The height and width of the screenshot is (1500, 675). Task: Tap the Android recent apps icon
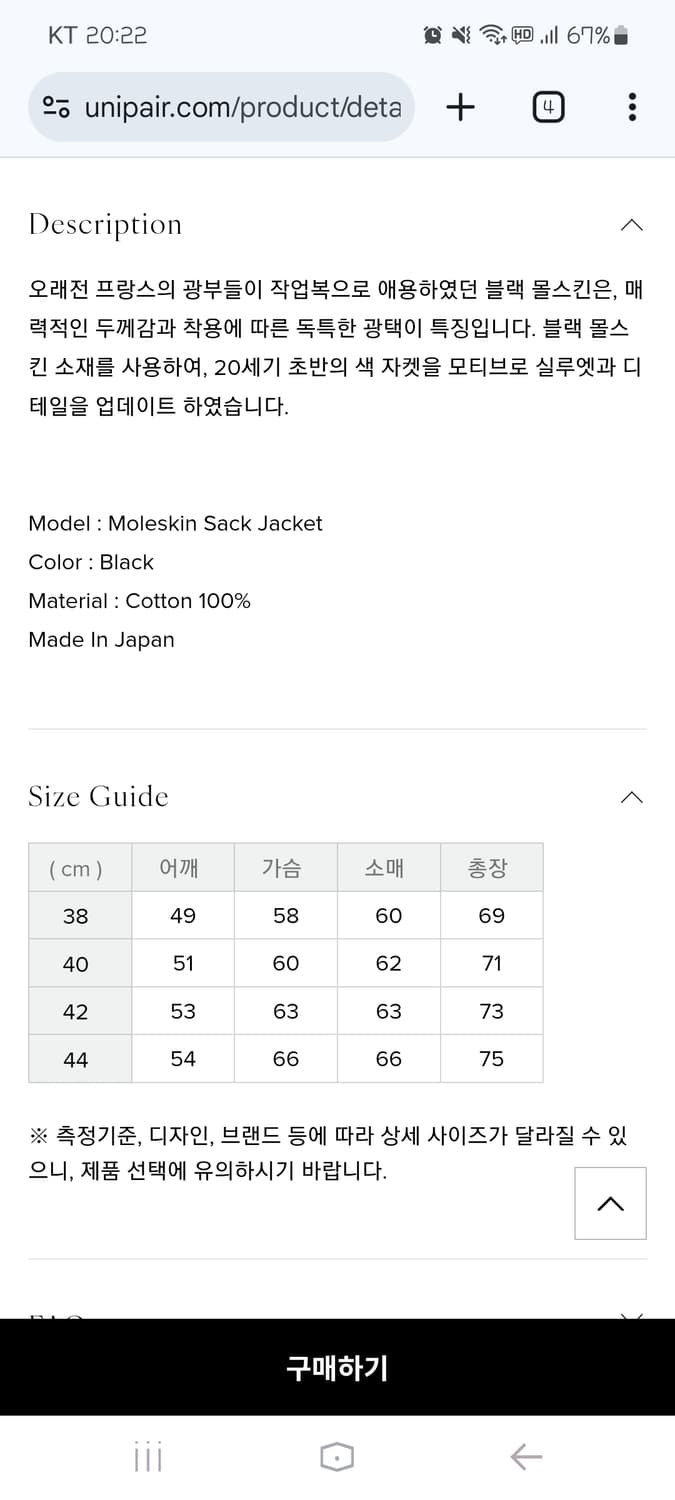coord(148,1457)
